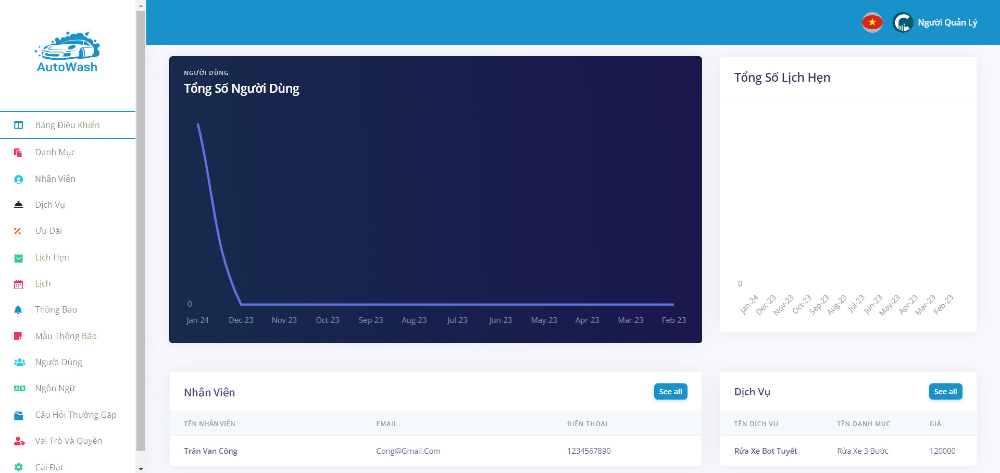Open Bảng Điều Khiển dashboard menu item
Viewport: 1000px width, 473px height.
click(x=67, y=125)
